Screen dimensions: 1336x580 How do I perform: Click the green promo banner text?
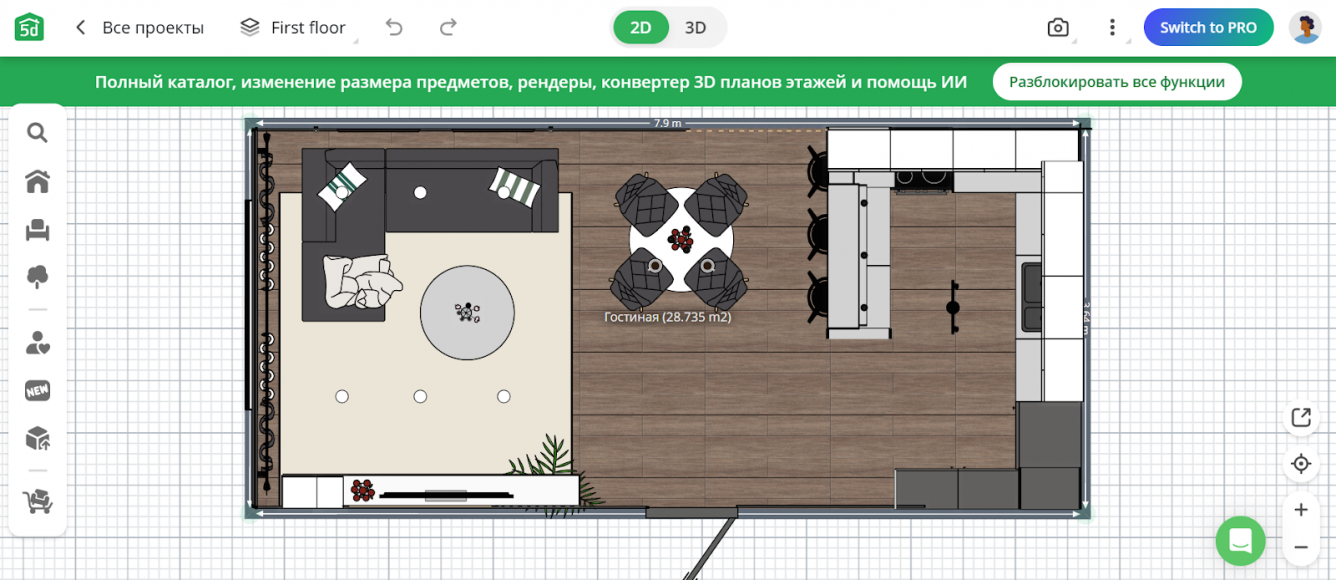pyautogui.click(x=531, y=82)
